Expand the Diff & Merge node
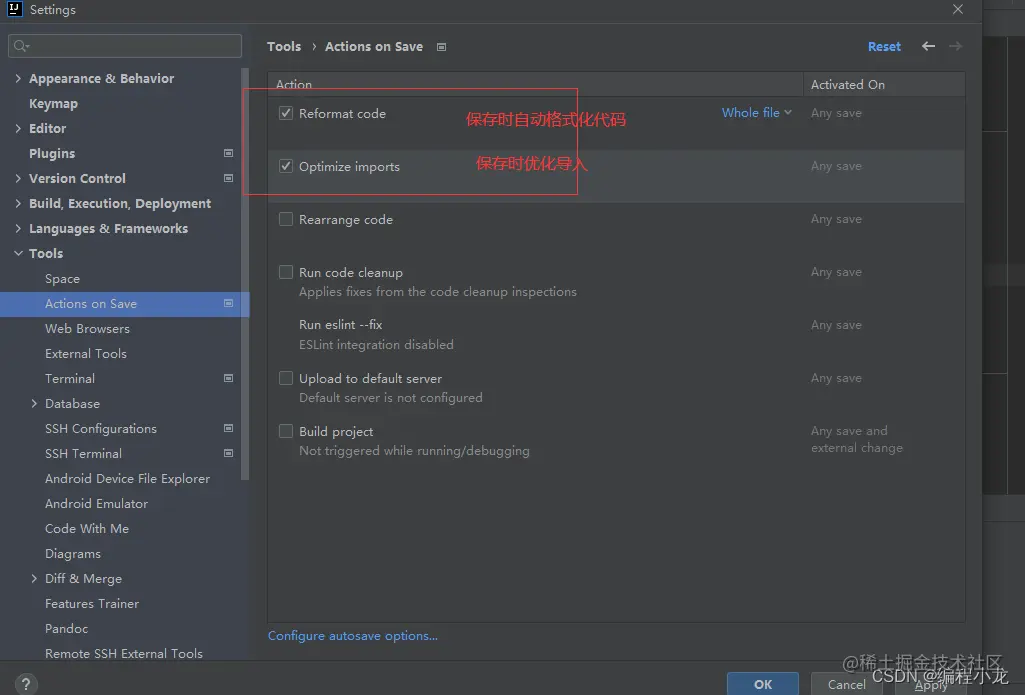Viewport: 1025px width, 695px height. [x=34, y=579]
